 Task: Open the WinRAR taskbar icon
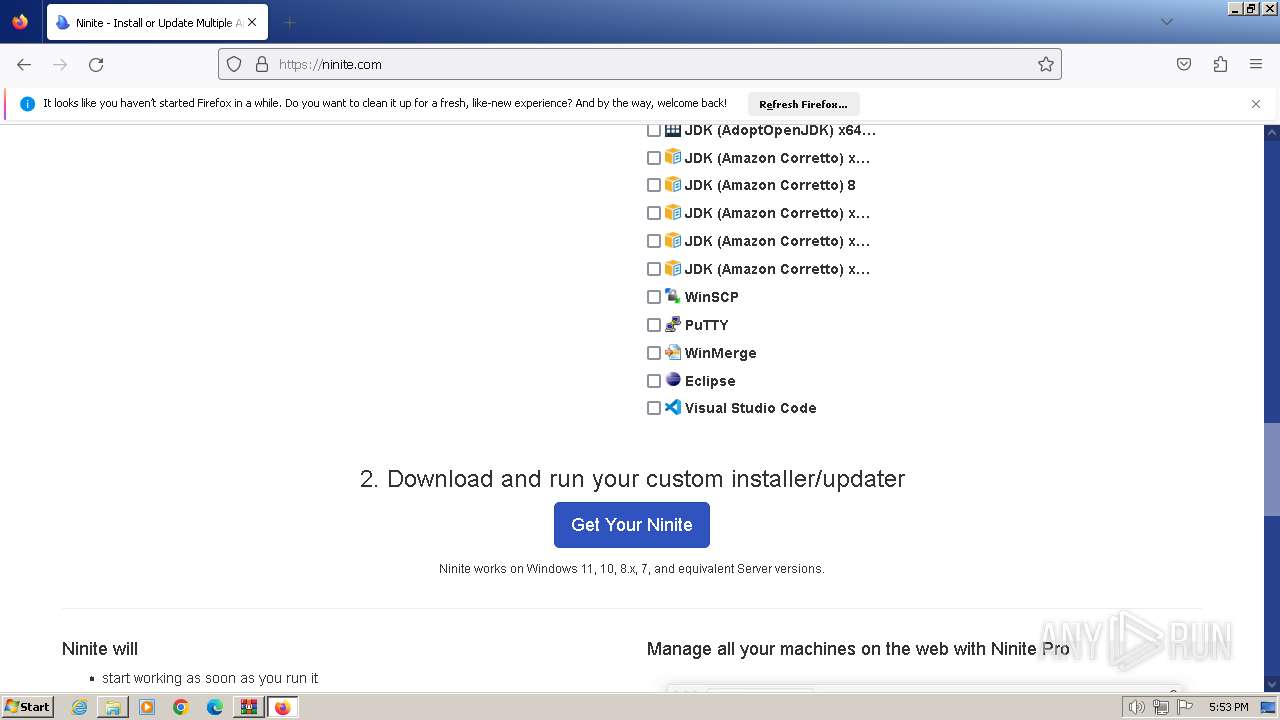(x=248, y=707)
